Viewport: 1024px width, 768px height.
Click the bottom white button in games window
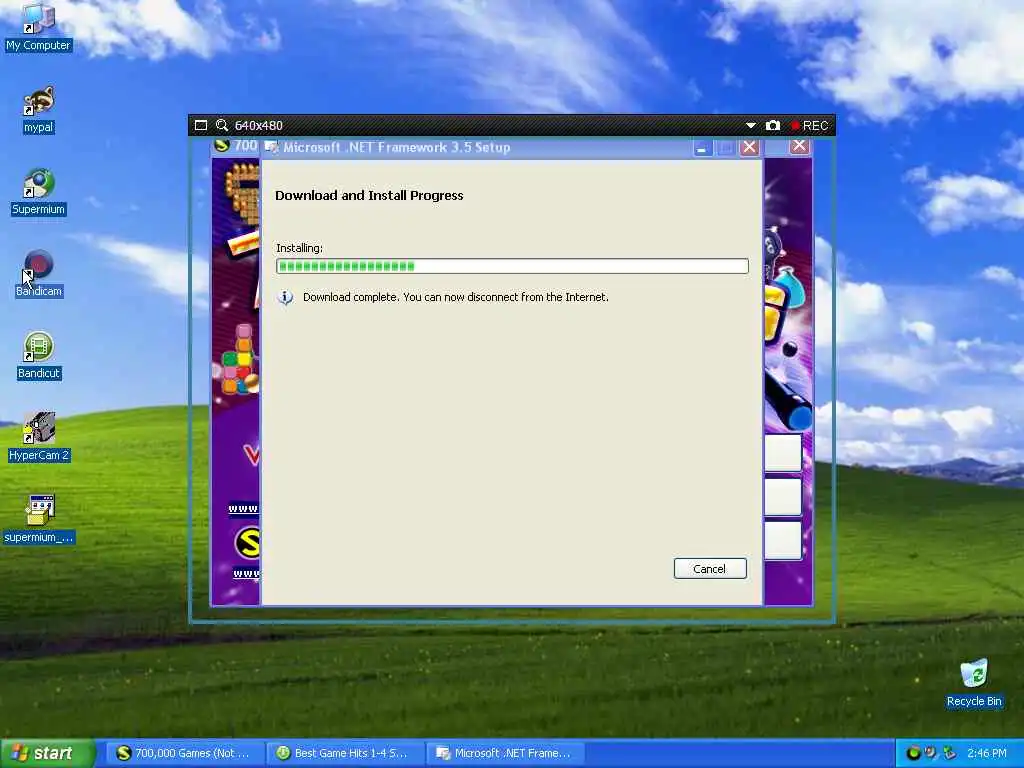click(x=782, y=540)
